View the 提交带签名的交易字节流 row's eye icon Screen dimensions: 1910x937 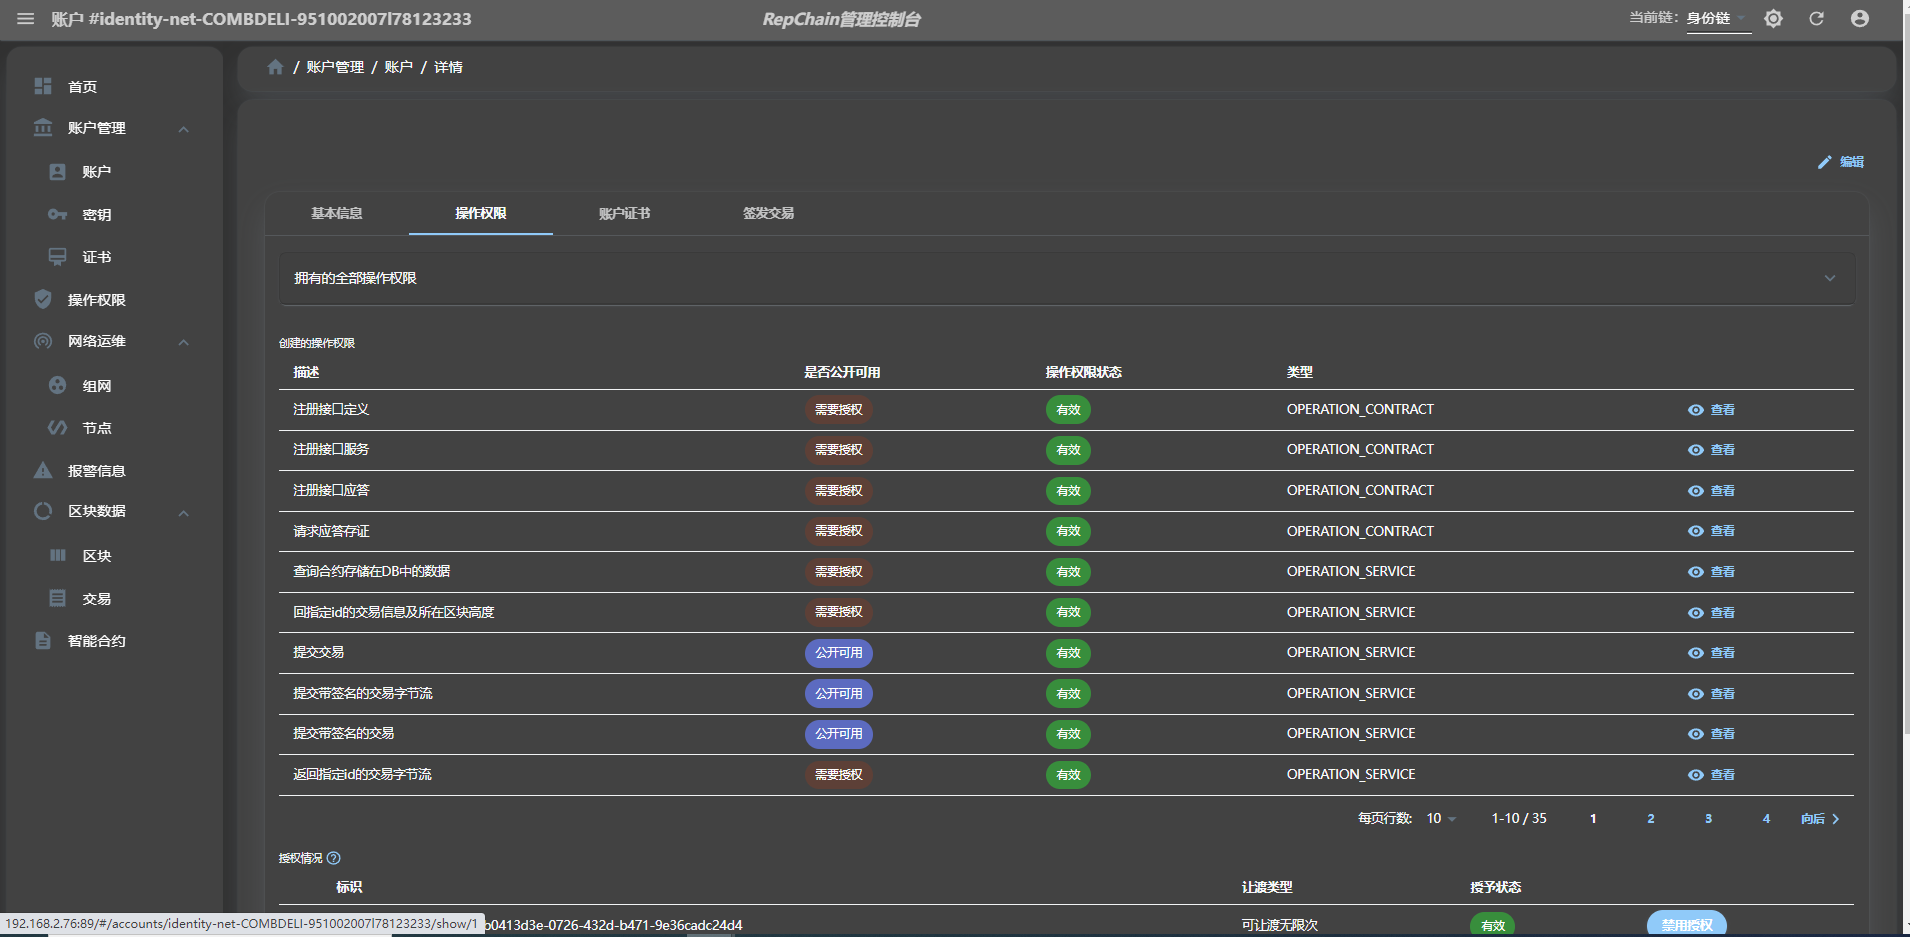tap(1696, 694)
